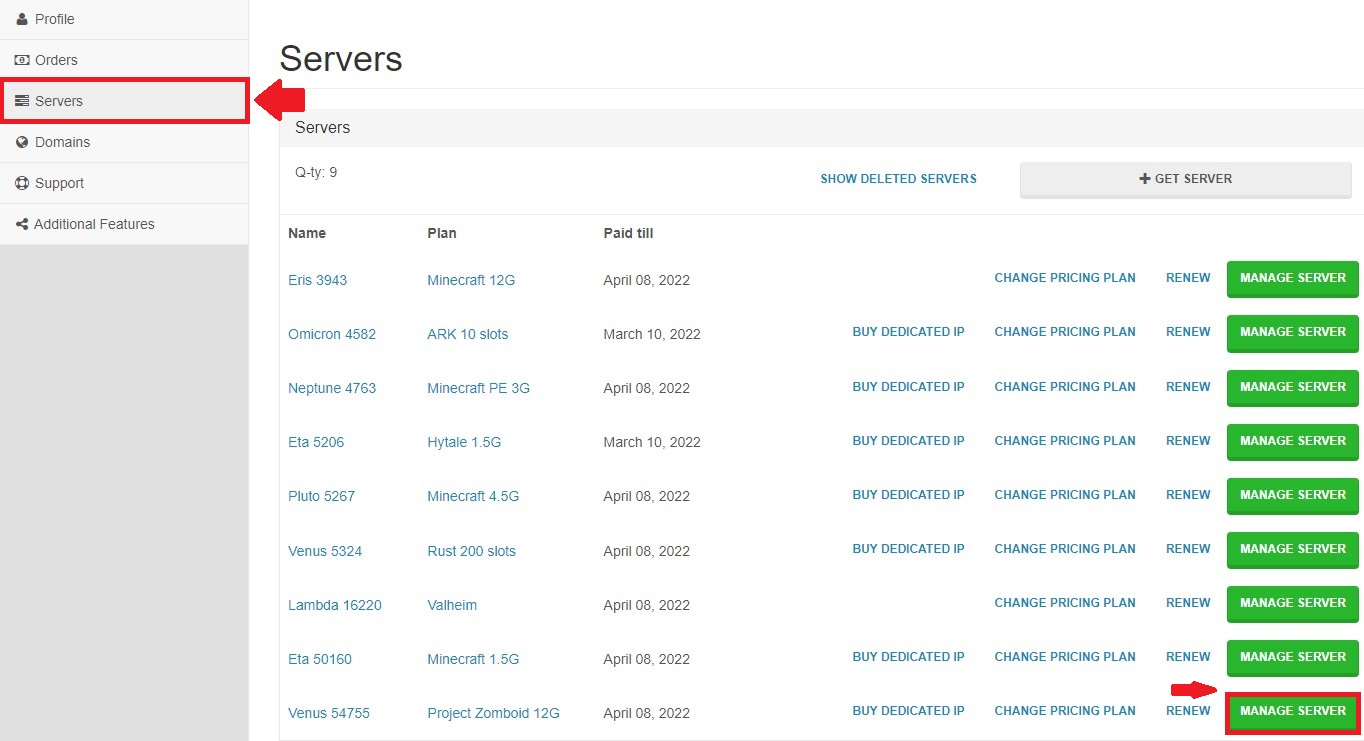Click GET SERVER to order a server
The image size is (1364, 741).
pyautogui.click(x=1185, y=179)
